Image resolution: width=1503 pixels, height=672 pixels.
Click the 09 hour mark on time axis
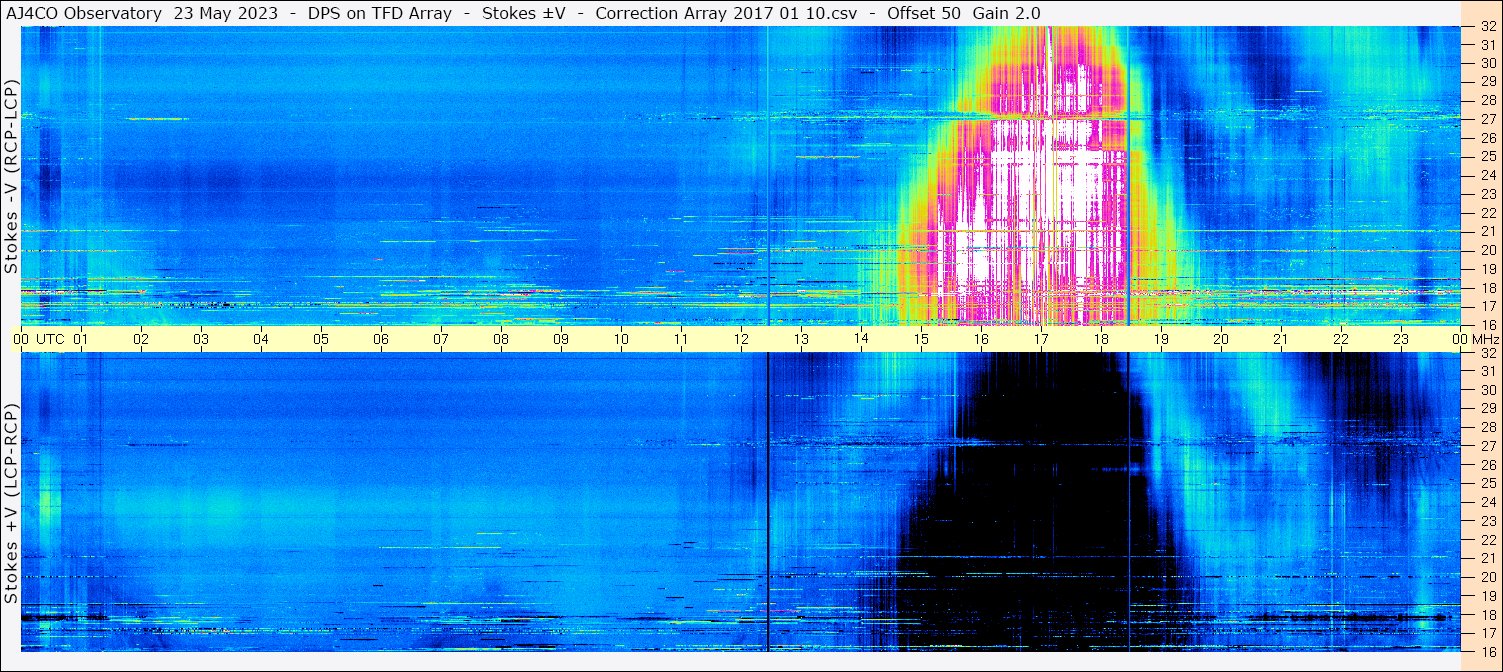561,339
